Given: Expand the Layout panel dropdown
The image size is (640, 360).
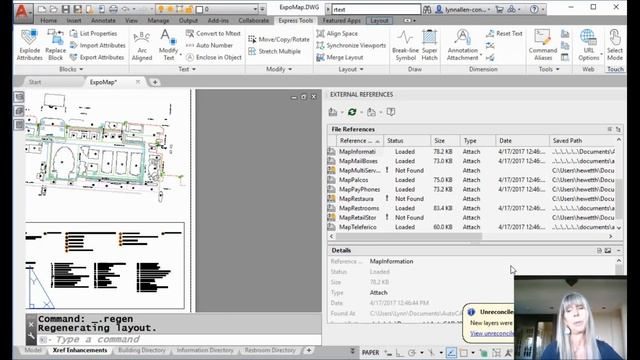Looking at the screenshot, I should click(x=351, y=69).
